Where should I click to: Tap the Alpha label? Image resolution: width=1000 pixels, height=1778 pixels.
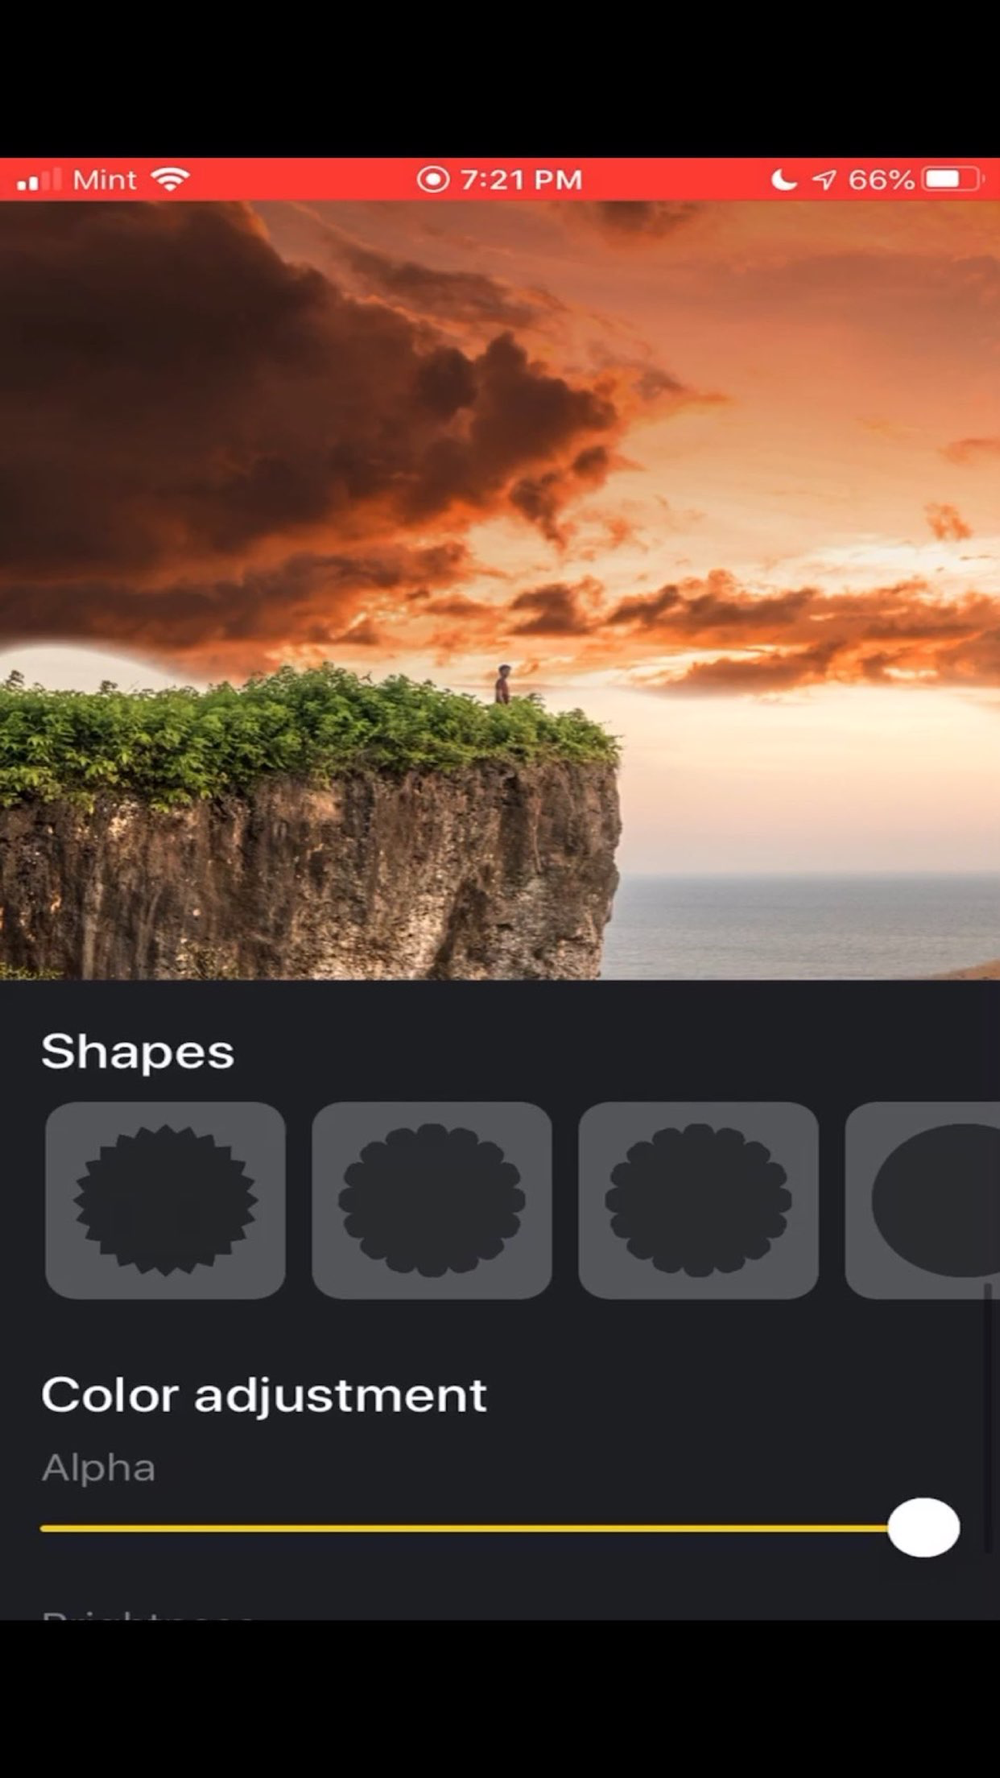[98, 1468]
